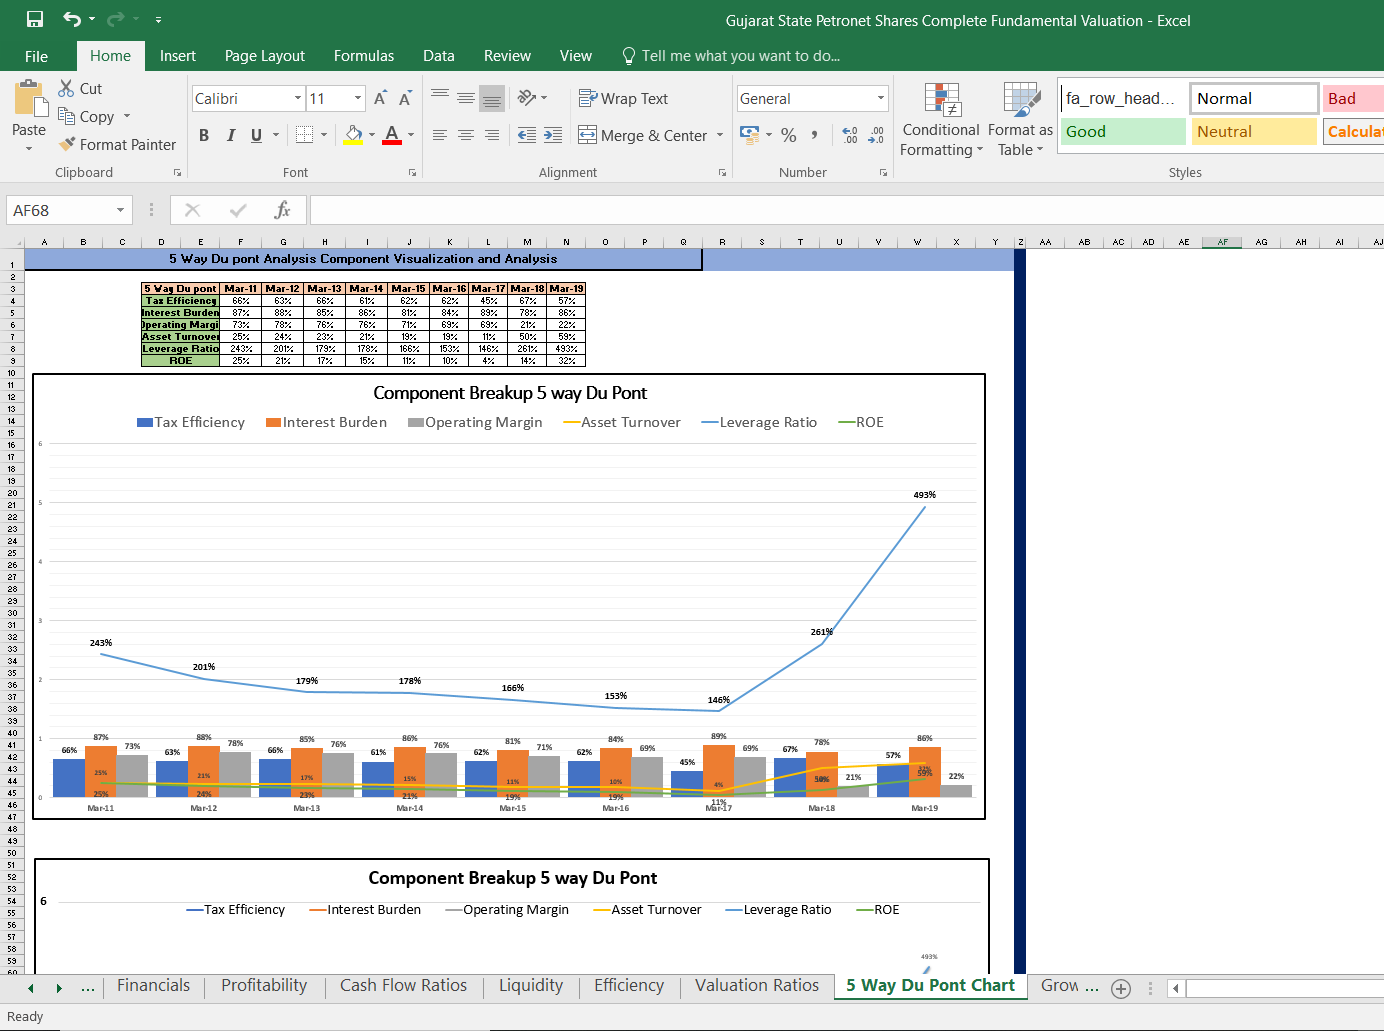
Task: Apply the Normal cell style
Action: tap(1254, 98)
